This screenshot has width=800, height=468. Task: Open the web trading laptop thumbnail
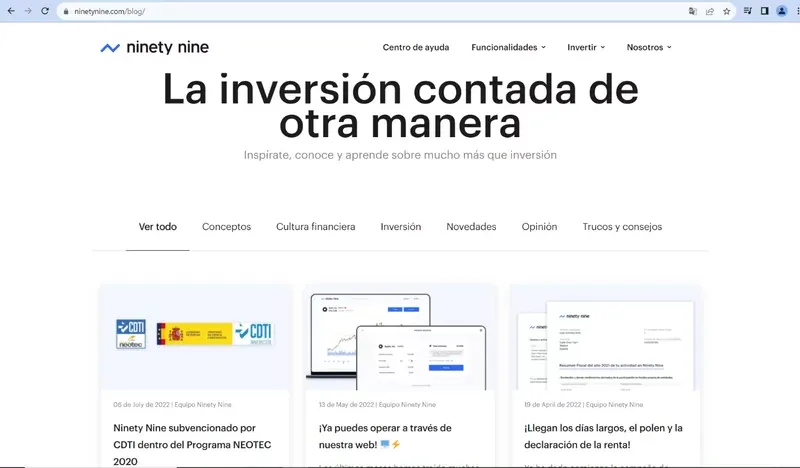tap(400, 337)
